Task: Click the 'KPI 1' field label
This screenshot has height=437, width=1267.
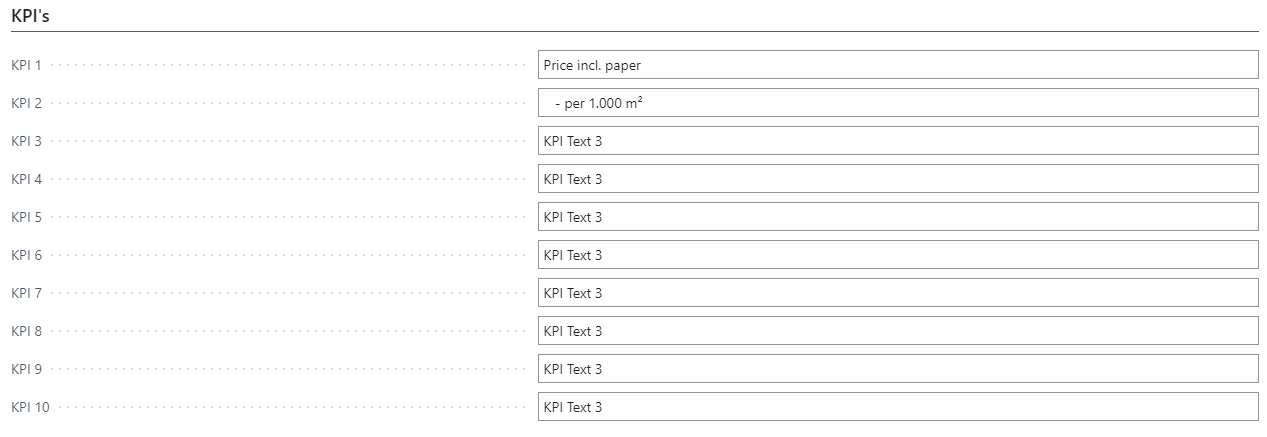Action: 27,65
